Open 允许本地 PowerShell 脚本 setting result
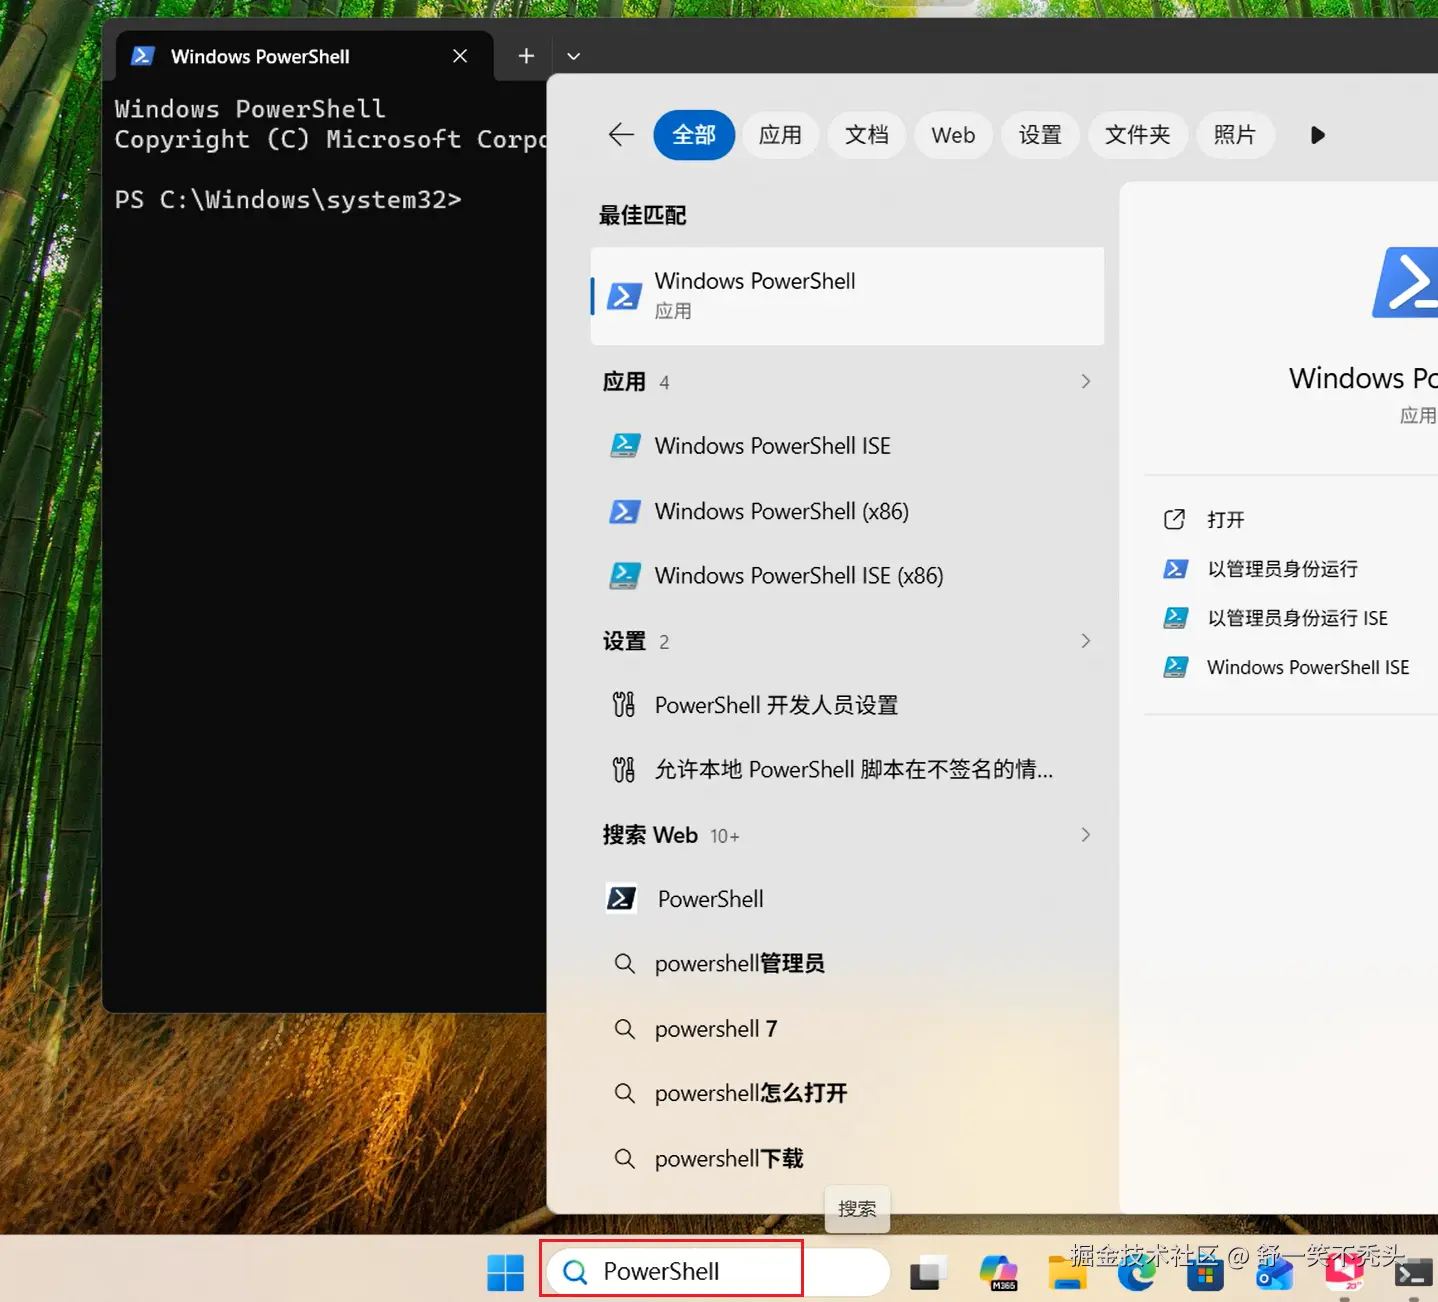This screenshot has width=1438, height=1302. tap(847, 770)
